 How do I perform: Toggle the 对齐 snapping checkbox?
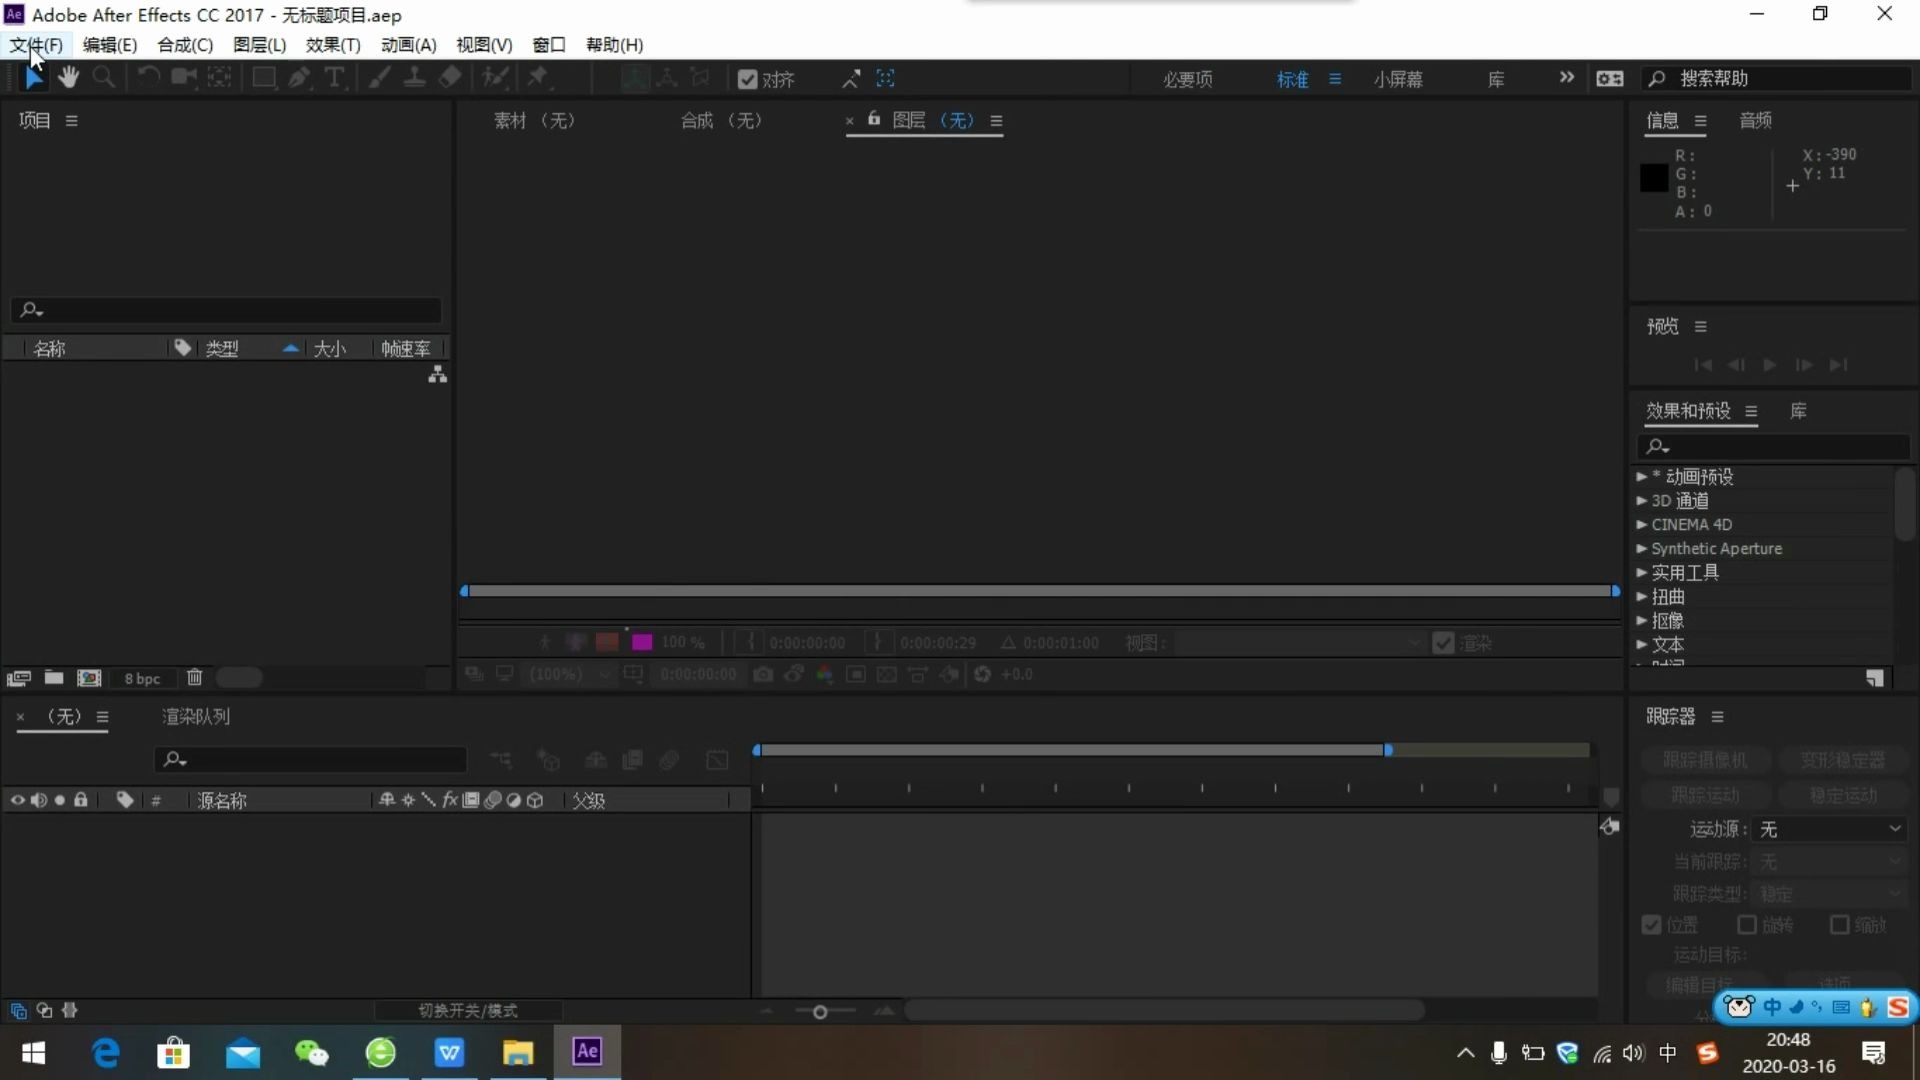point(747,79)
